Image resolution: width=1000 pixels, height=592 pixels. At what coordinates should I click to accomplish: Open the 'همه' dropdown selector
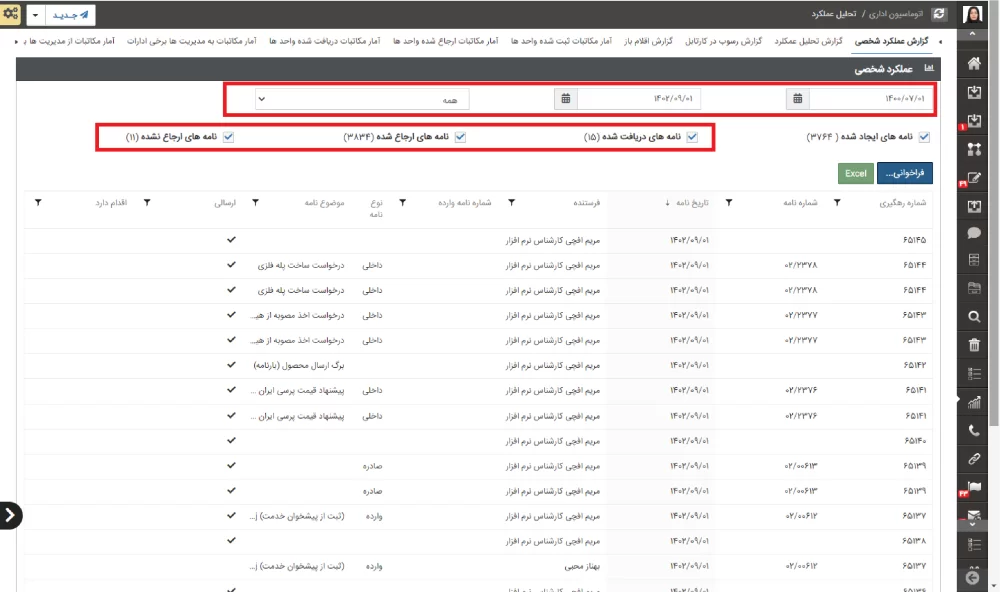pos(362,99)
